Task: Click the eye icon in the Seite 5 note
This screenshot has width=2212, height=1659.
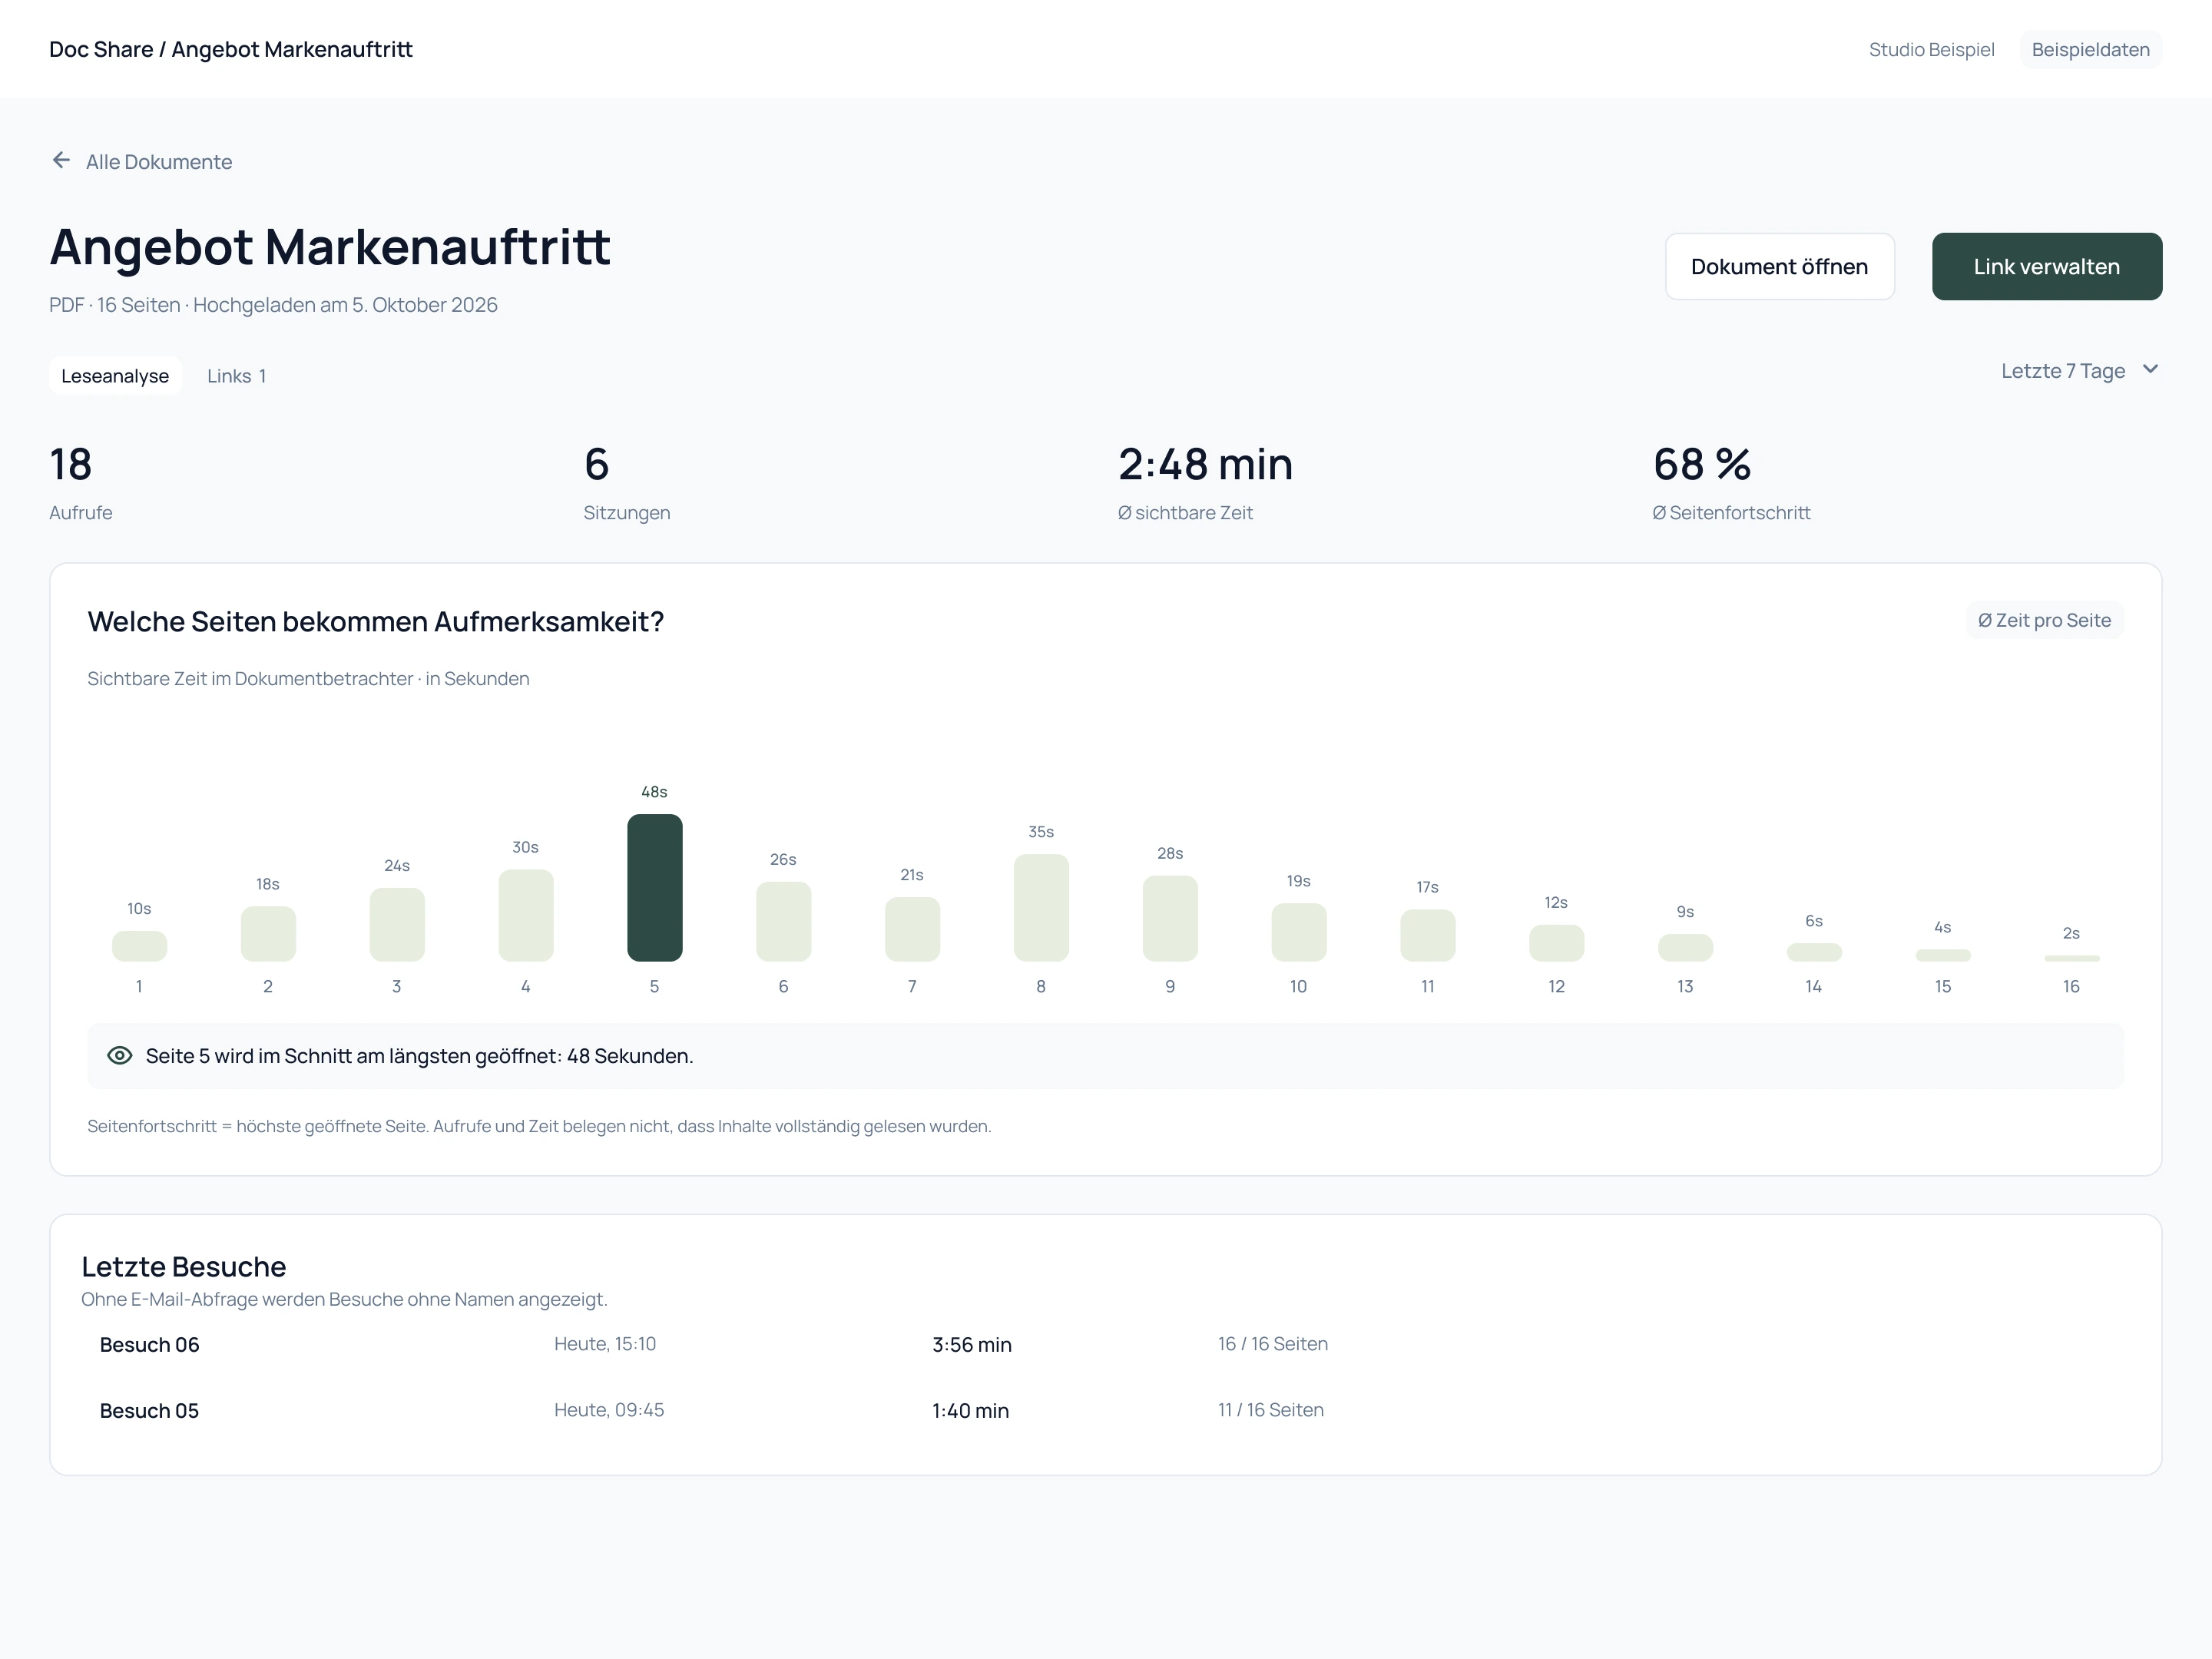Action: click(119, 1056)
